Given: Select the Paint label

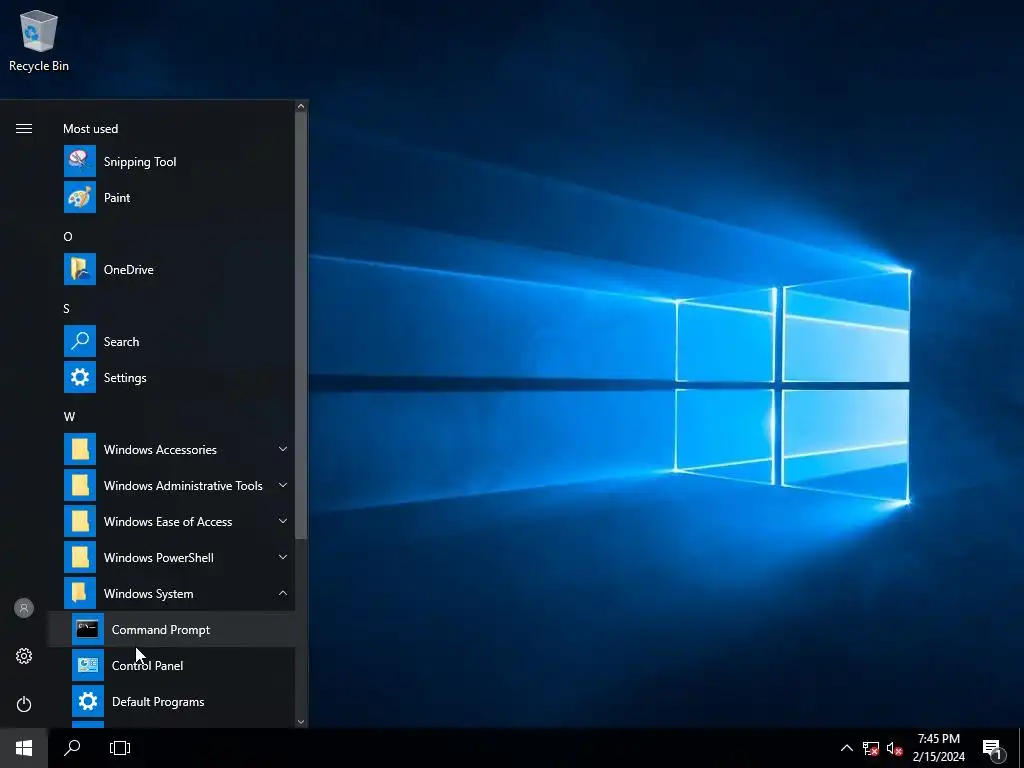Looking at the screenshot, I should click(117, 198).
